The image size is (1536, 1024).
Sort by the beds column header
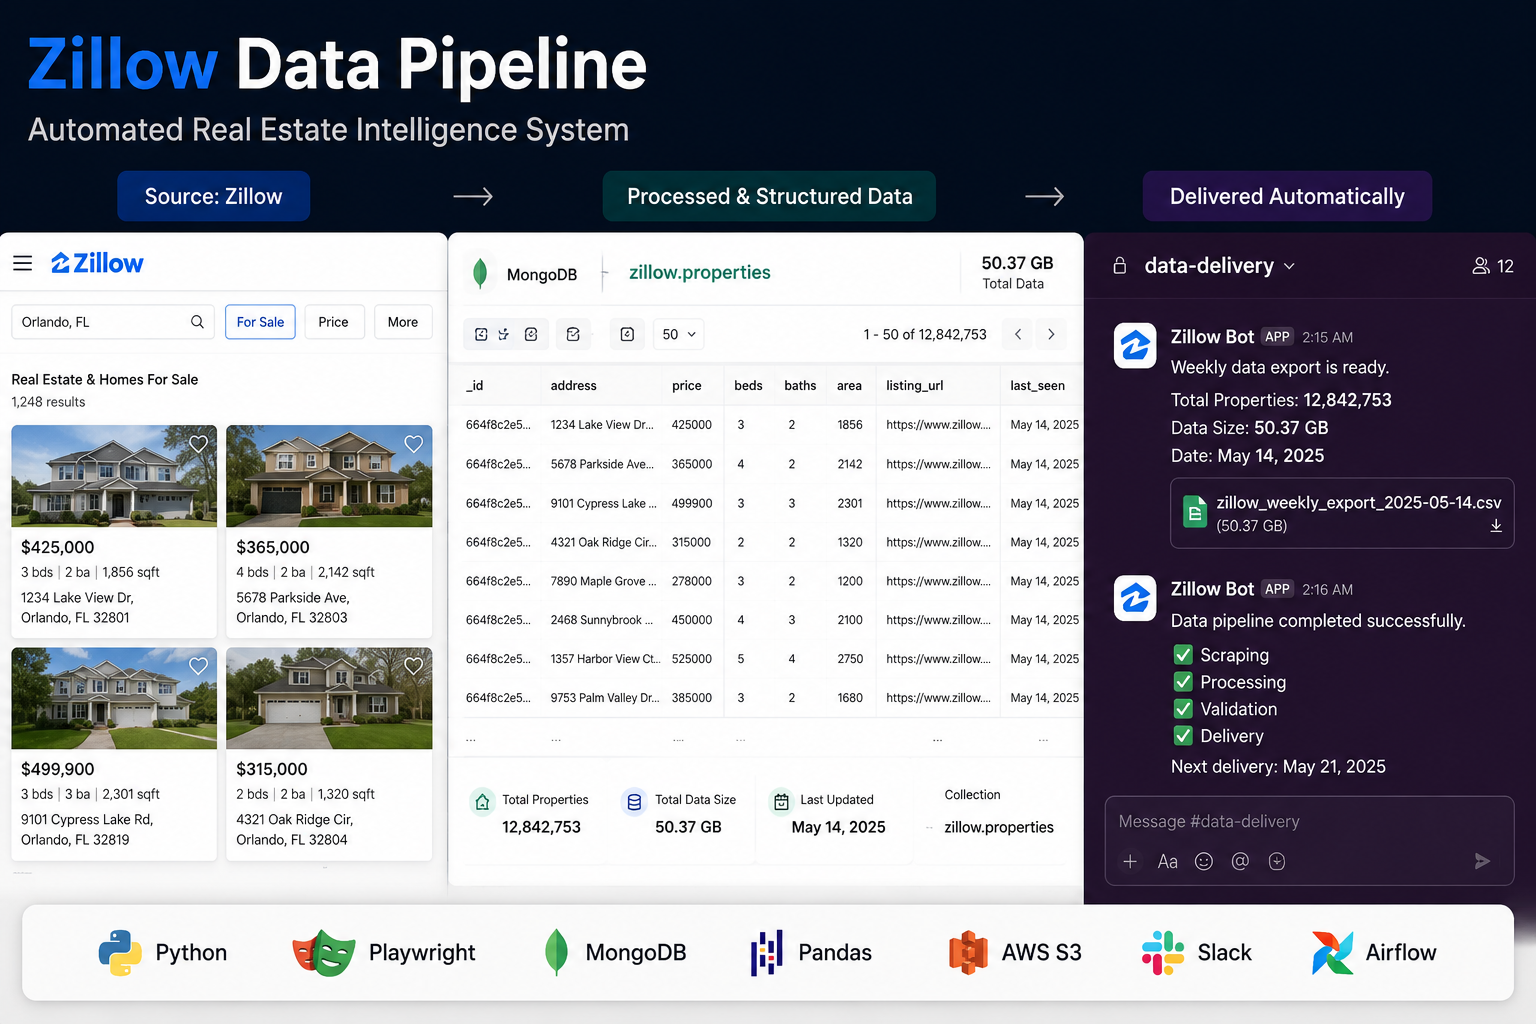point(748,386)
